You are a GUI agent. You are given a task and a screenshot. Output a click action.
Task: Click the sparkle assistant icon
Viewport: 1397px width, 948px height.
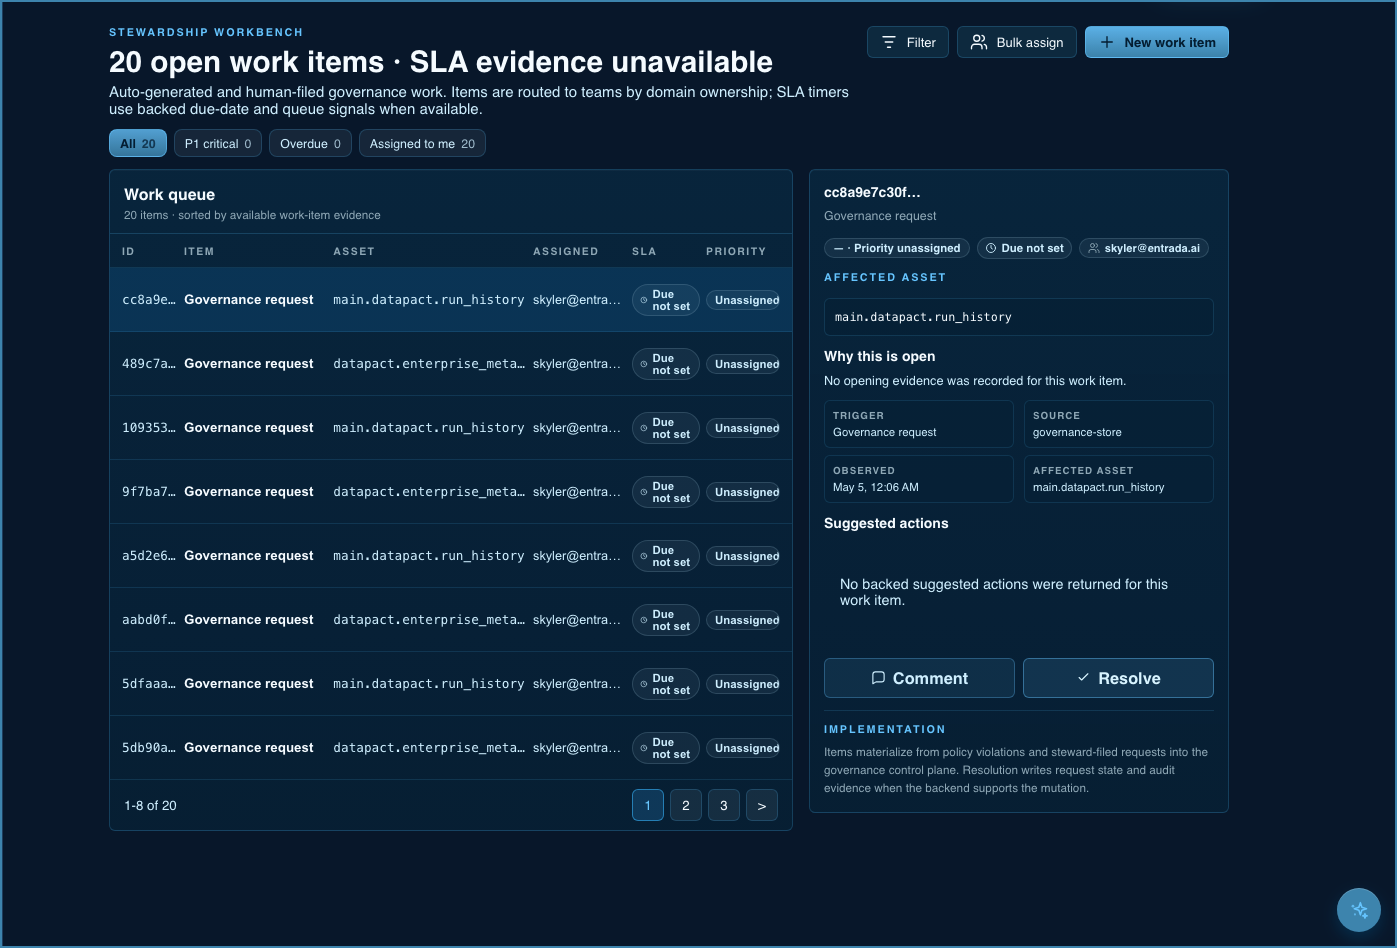point(1359,910)
